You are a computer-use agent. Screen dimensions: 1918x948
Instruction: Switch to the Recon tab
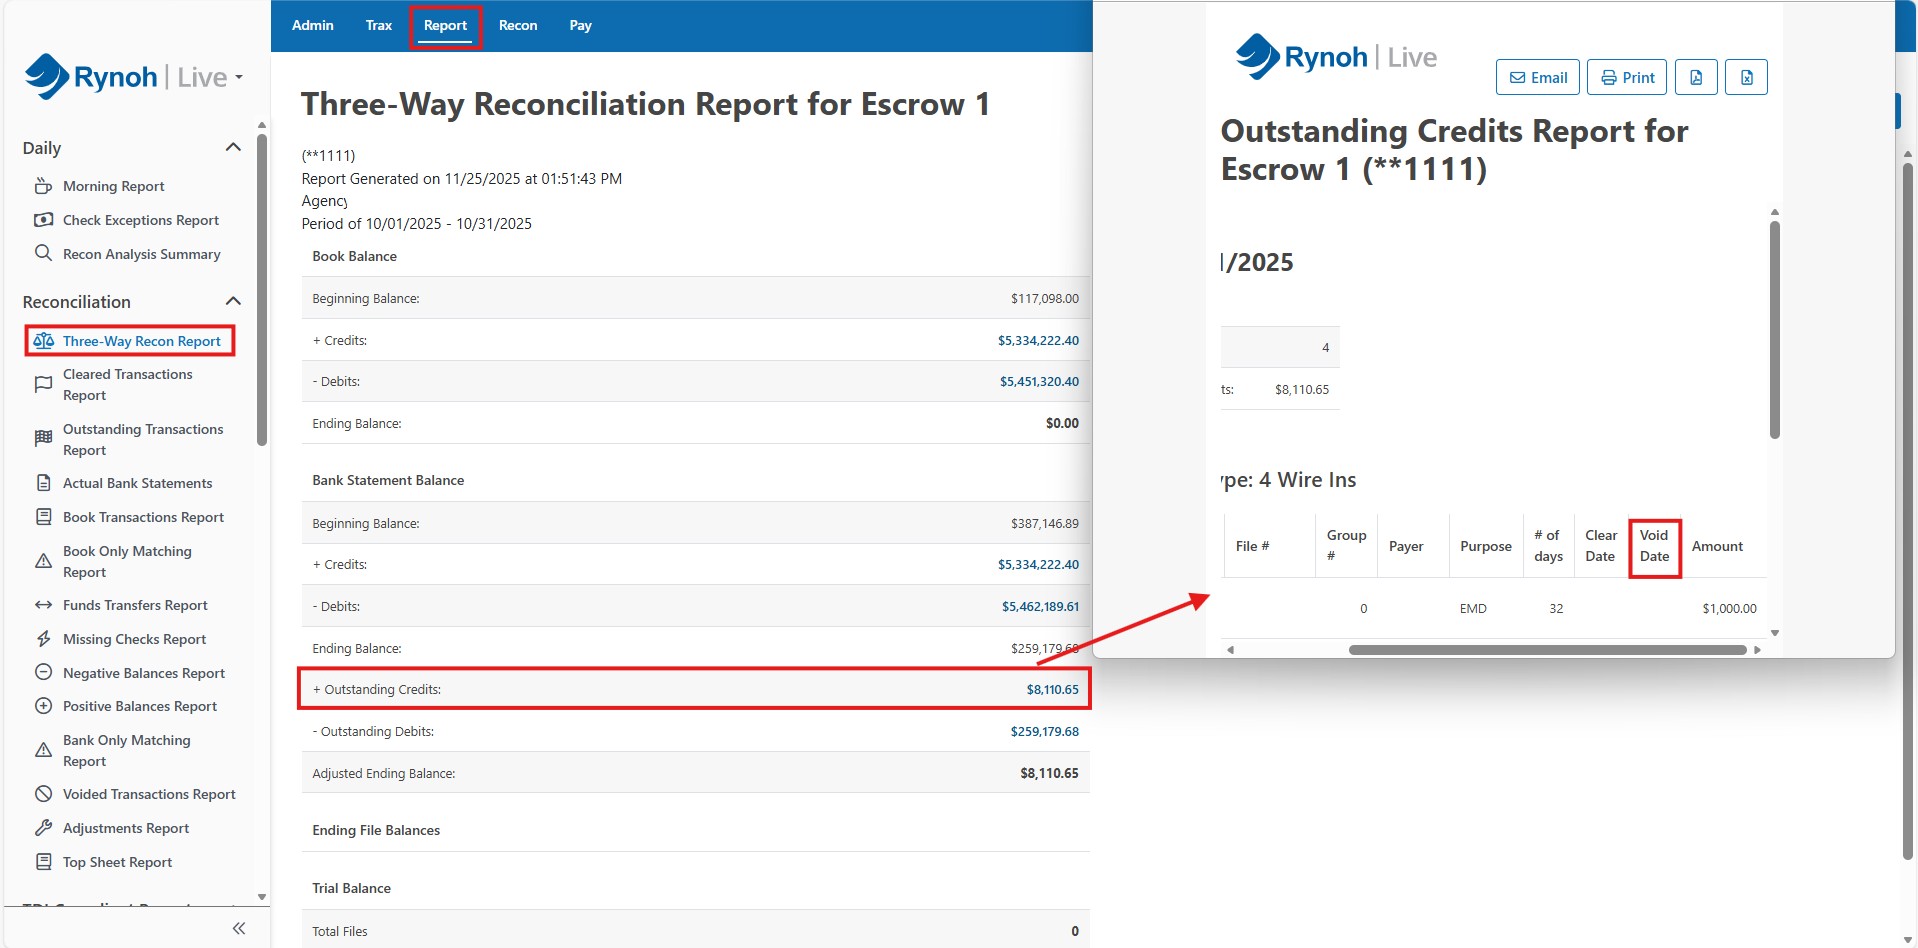pos(518,25)
